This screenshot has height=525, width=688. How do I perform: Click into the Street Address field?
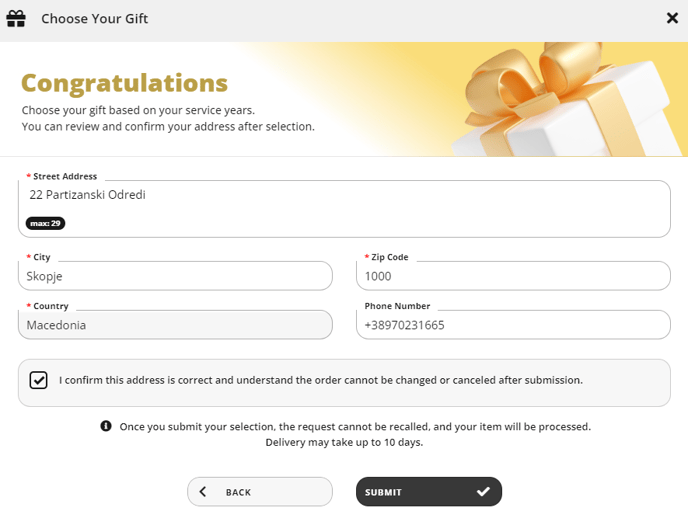[x=344, y=209]
